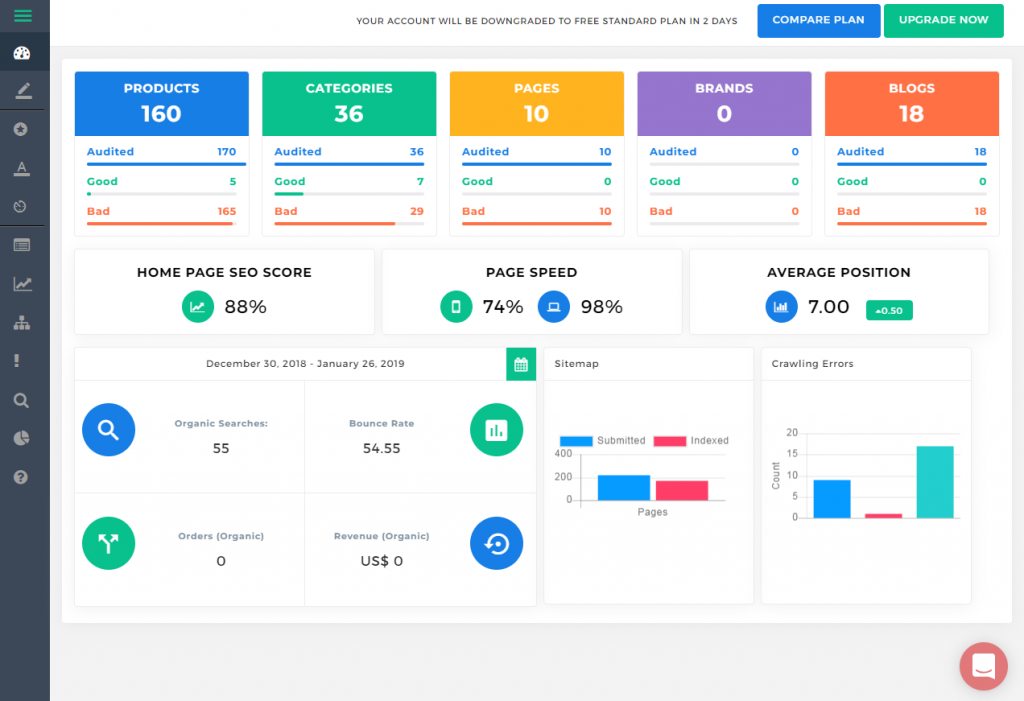Click the Products card header
The image size is (1024, 701).
[161, 103]
